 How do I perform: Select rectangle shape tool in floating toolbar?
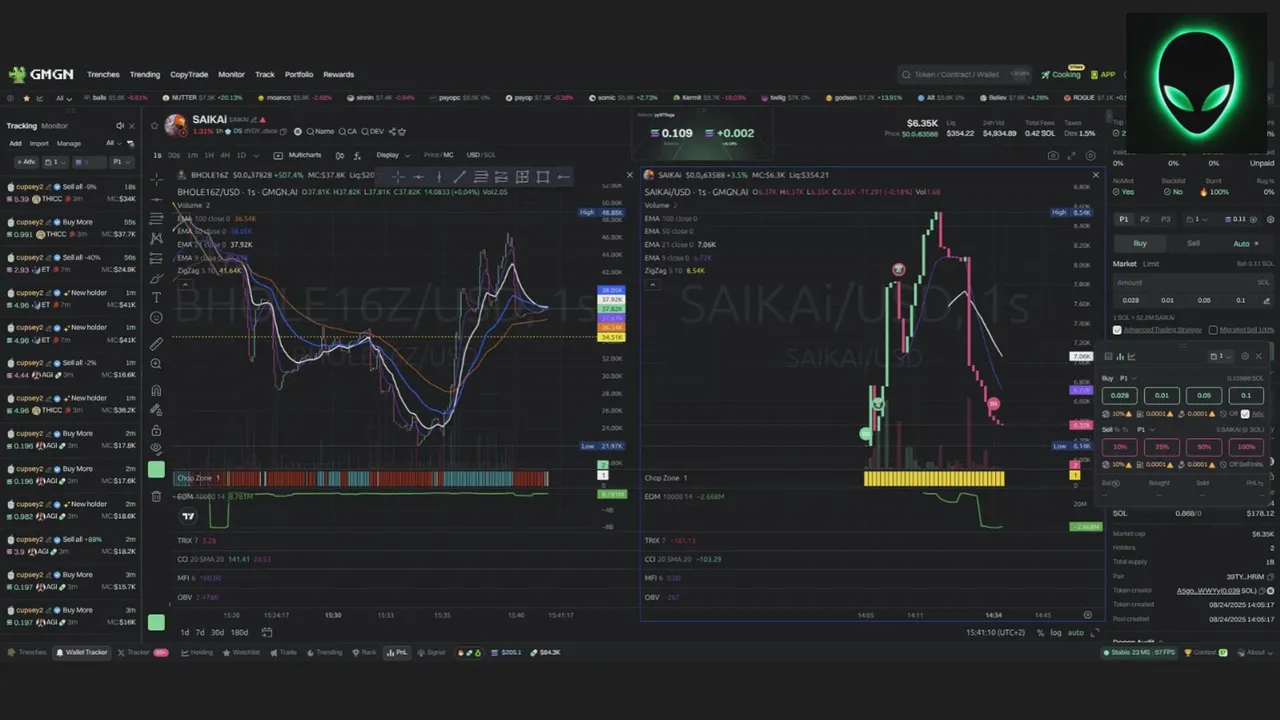(543, 177)
